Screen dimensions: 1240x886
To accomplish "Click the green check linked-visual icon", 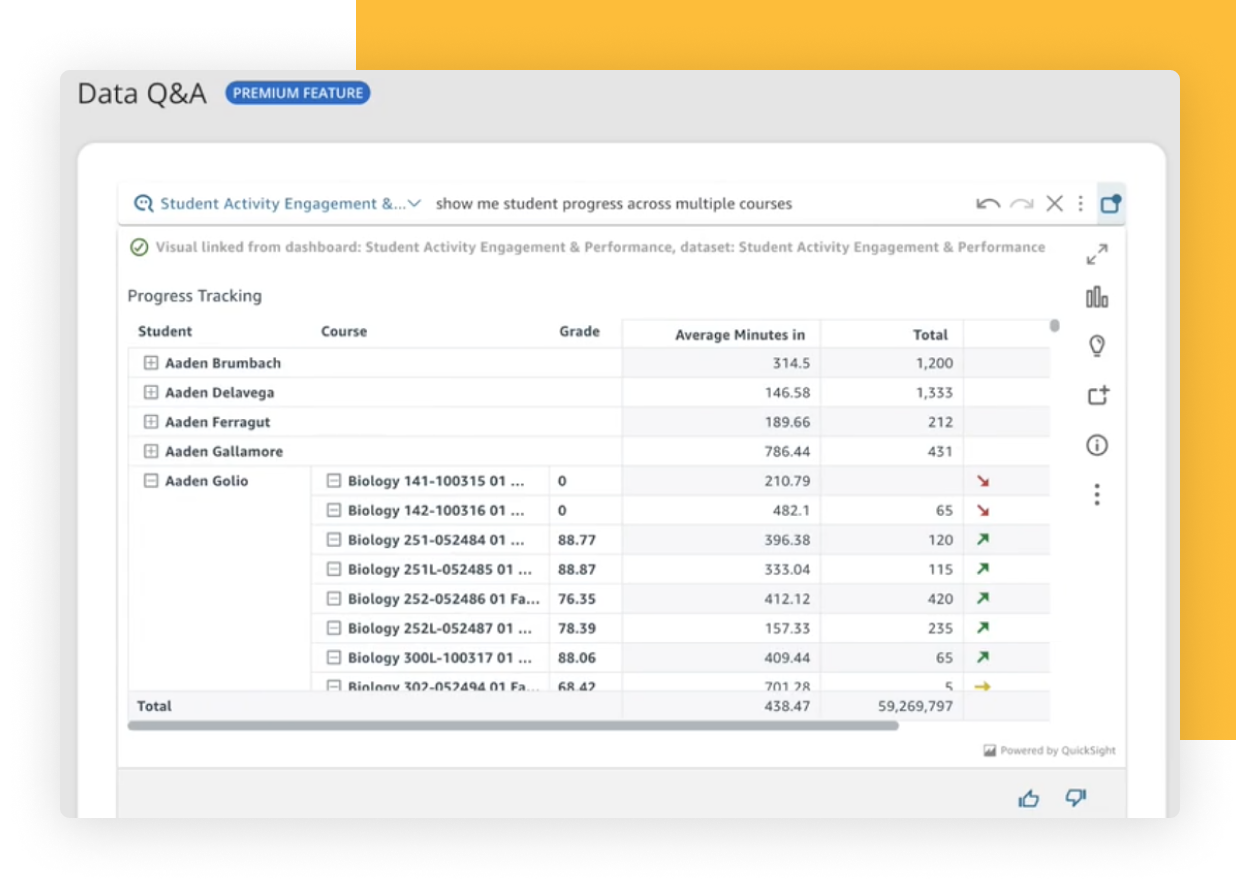I will [x=139, y=247].
